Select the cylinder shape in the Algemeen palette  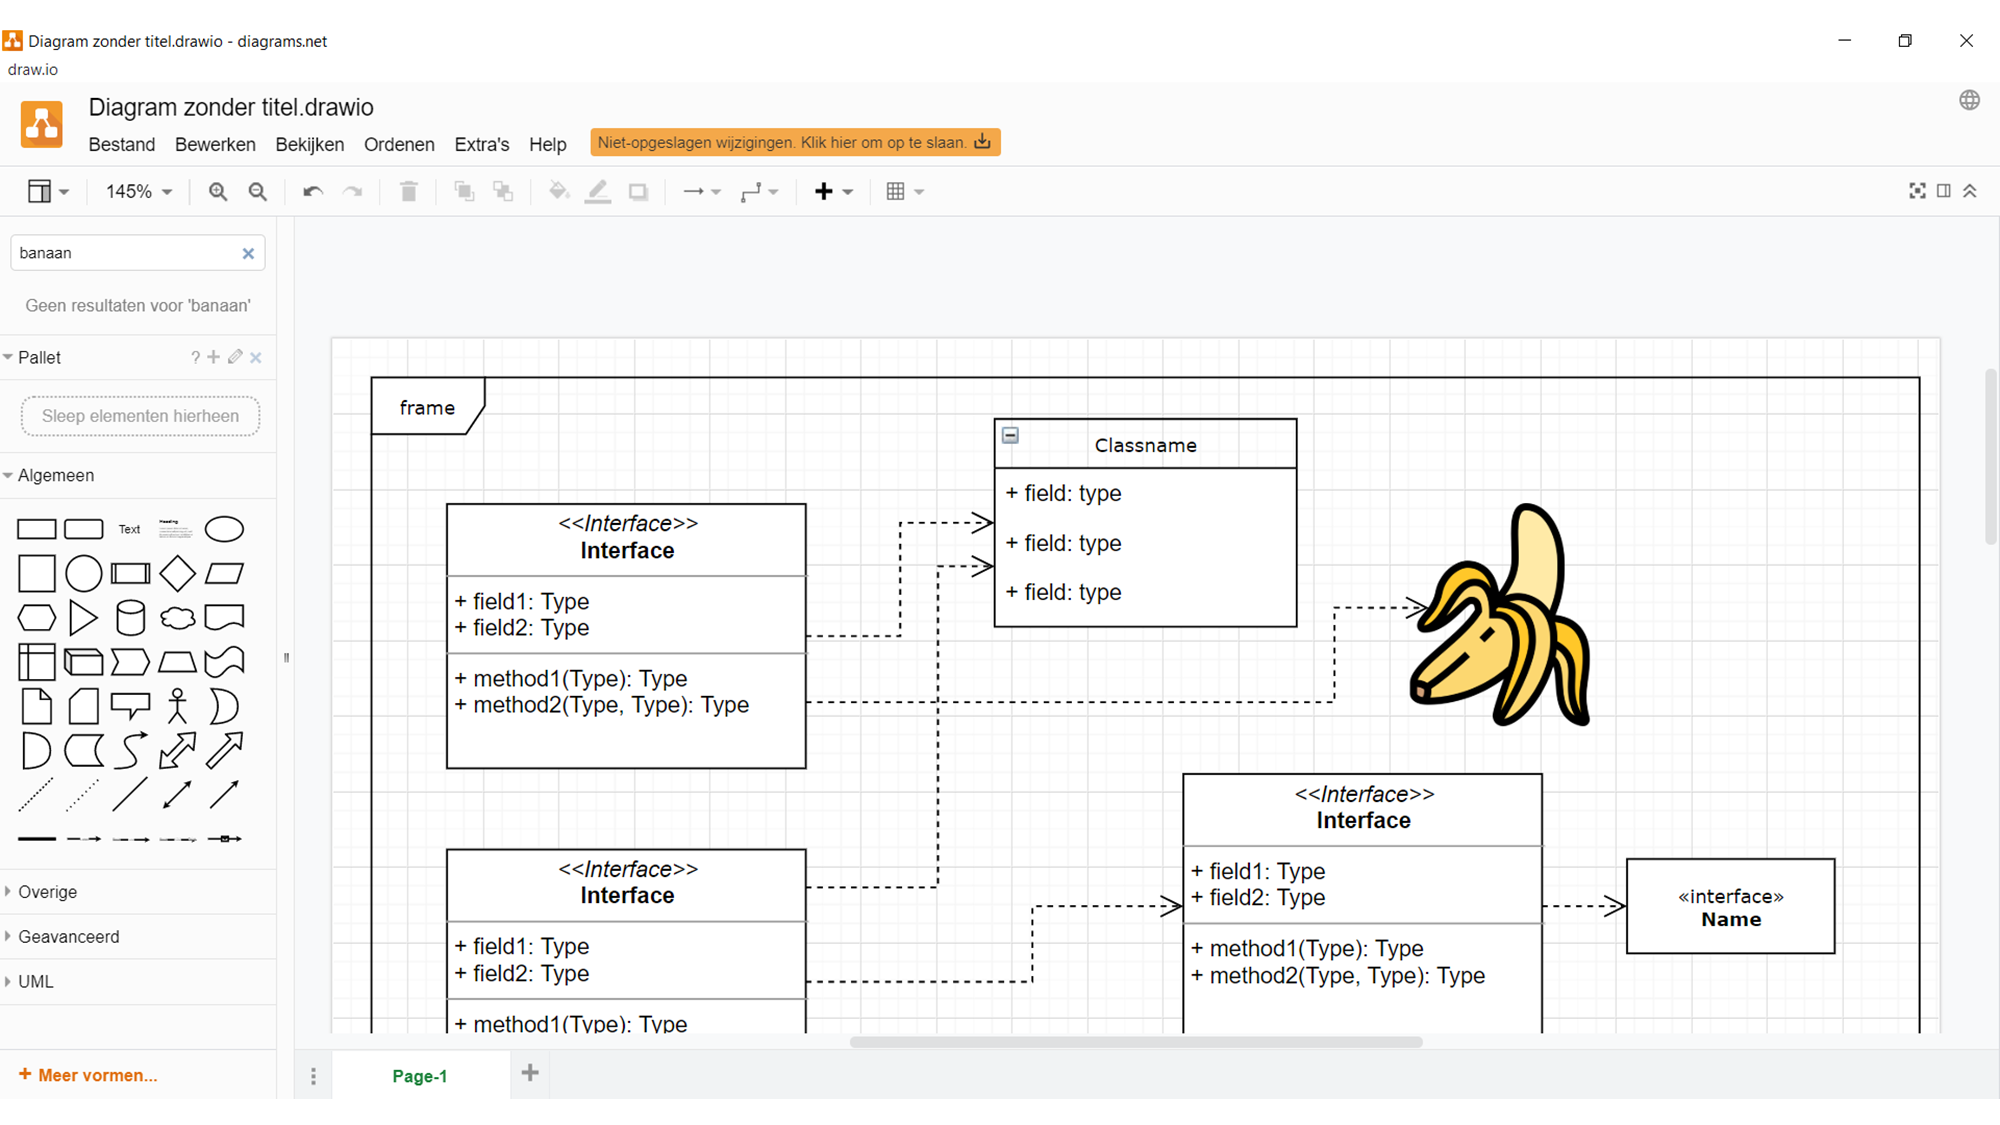pos(130,618)
